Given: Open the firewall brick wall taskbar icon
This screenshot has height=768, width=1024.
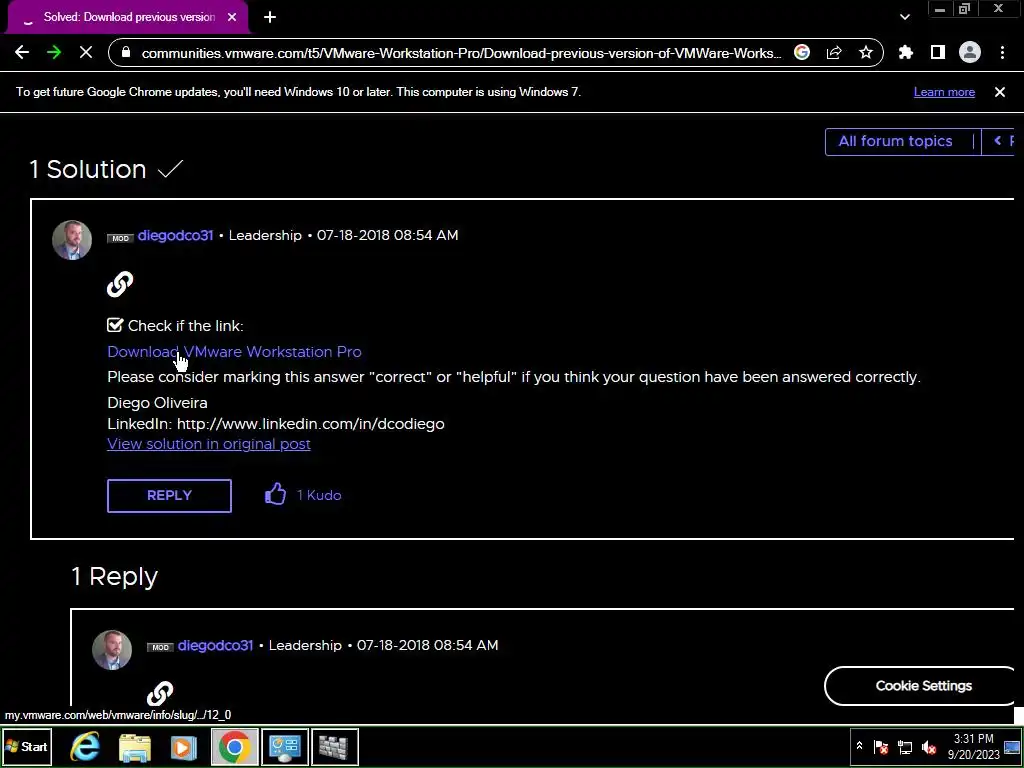Looking at the screenshot, I should (x=334, y=746).
